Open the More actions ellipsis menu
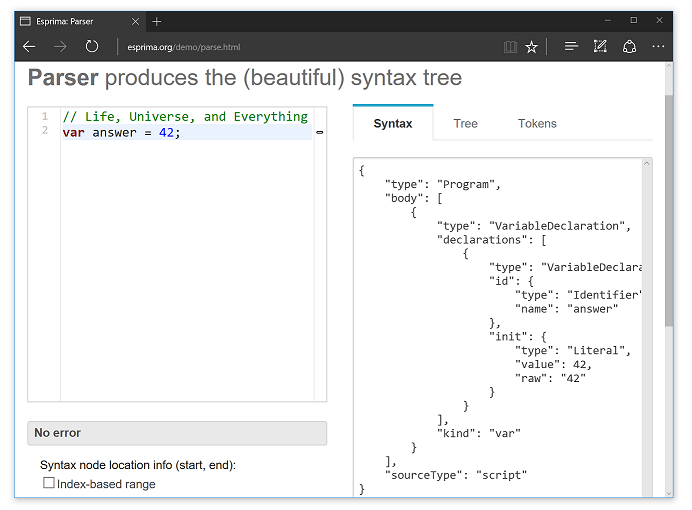 (658, 46)
